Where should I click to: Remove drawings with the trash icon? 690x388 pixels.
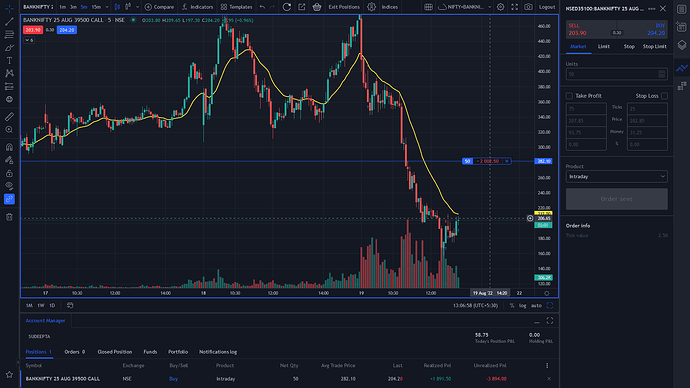pos(9,217)
